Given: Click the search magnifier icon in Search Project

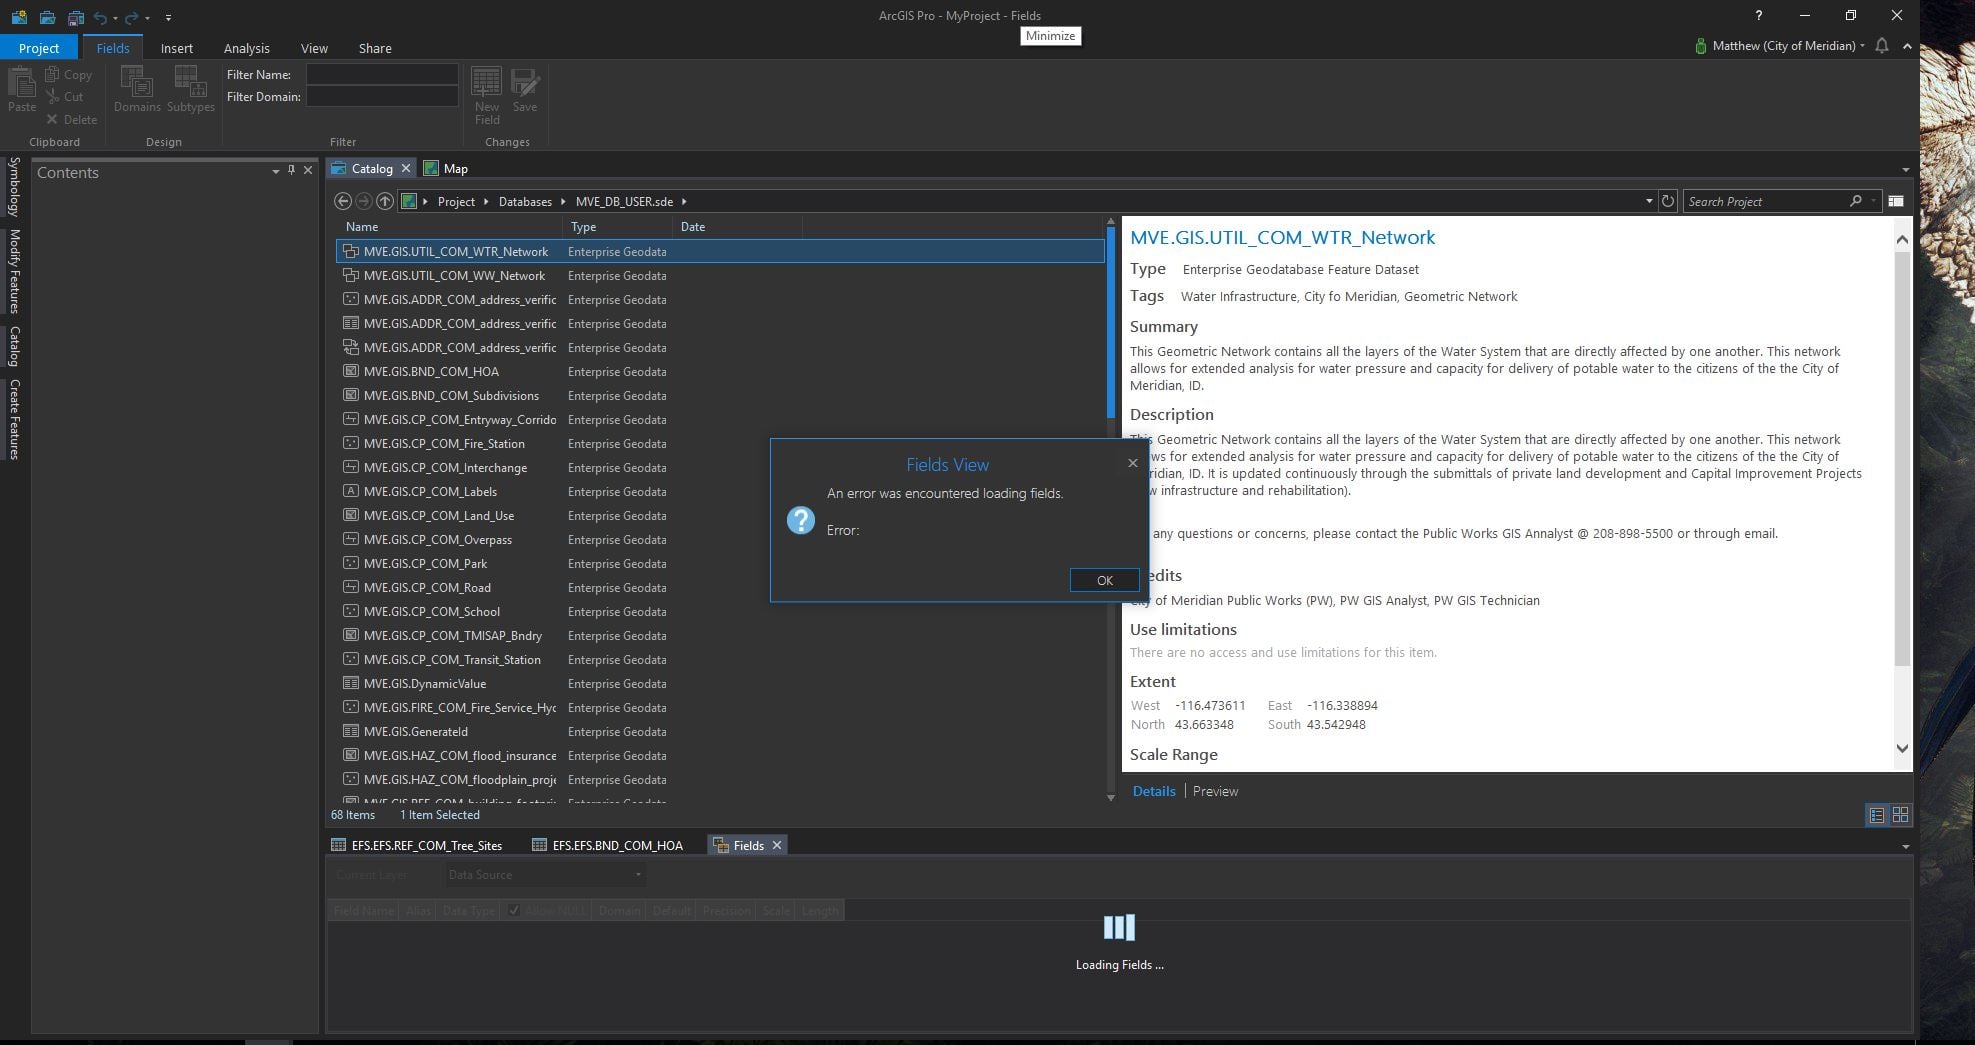Looking at the screenshot, I should coord(1856,201).
